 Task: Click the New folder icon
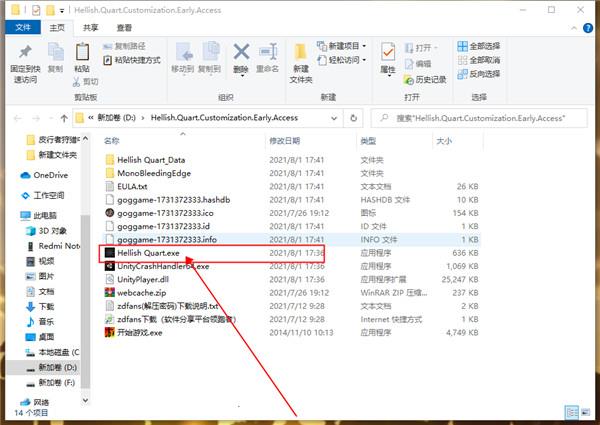(301, 52)
